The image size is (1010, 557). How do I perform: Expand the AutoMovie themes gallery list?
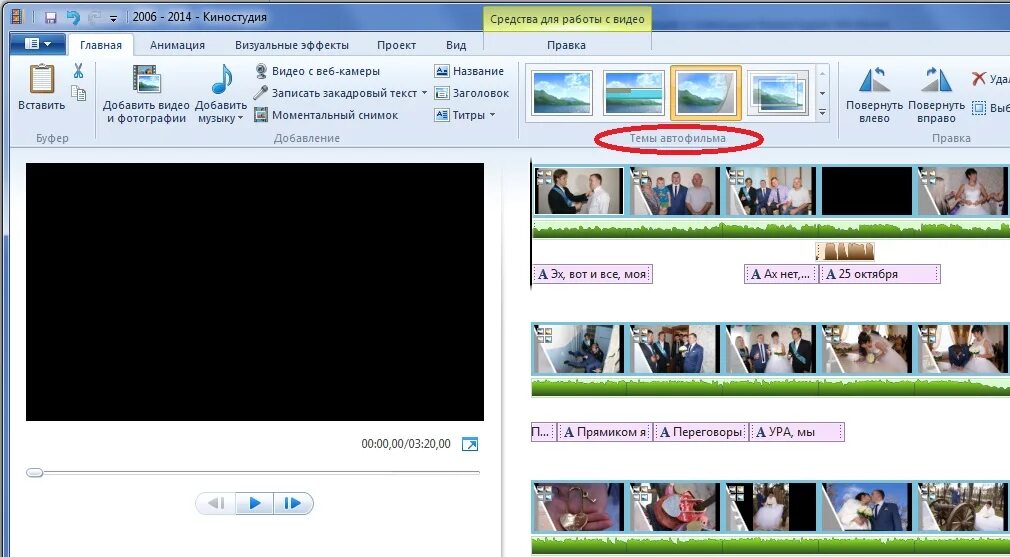pos(823,113)
